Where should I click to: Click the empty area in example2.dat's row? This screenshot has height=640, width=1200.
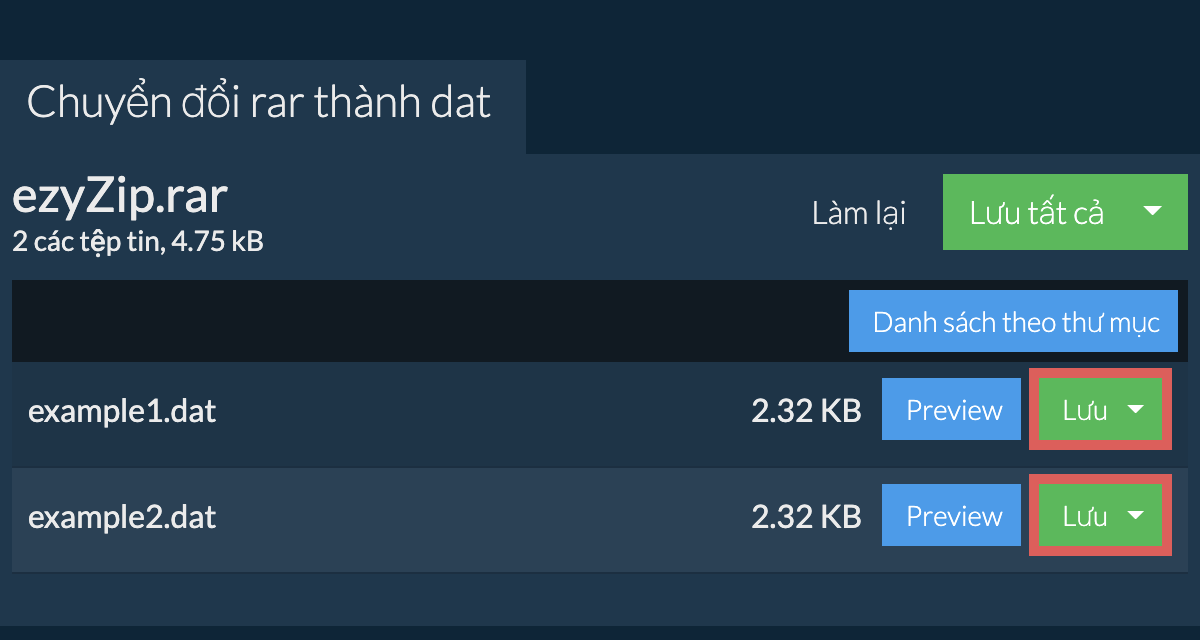click(480, 517)
